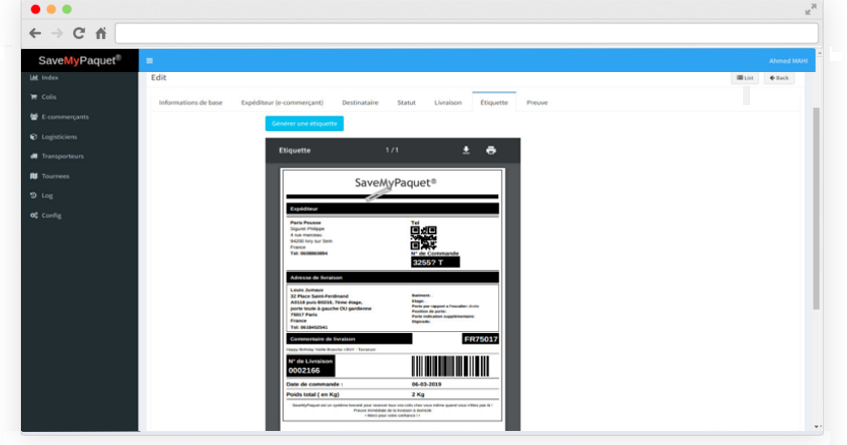Image resolution: width=847 pixels, height=445 pixels.
Task: Open the Preuve tab
Action: (537, 103)
